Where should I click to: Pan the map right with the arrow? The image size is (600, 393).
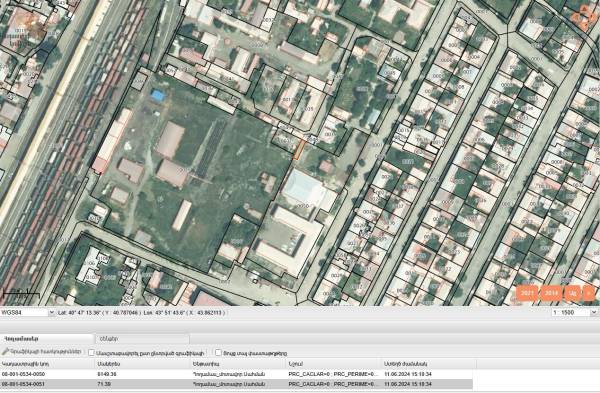click(593, 18)
